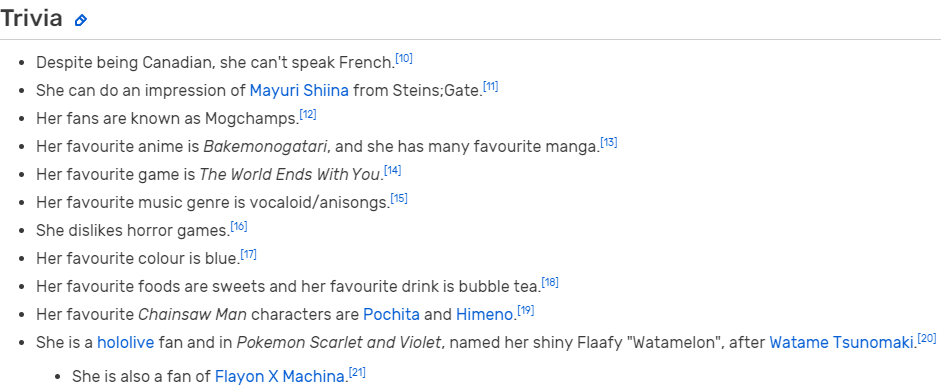Click reference 20 after Watame Tsunomaki
Image resolution: width=941 pixels, height=387 pixels.
(927, 338)
